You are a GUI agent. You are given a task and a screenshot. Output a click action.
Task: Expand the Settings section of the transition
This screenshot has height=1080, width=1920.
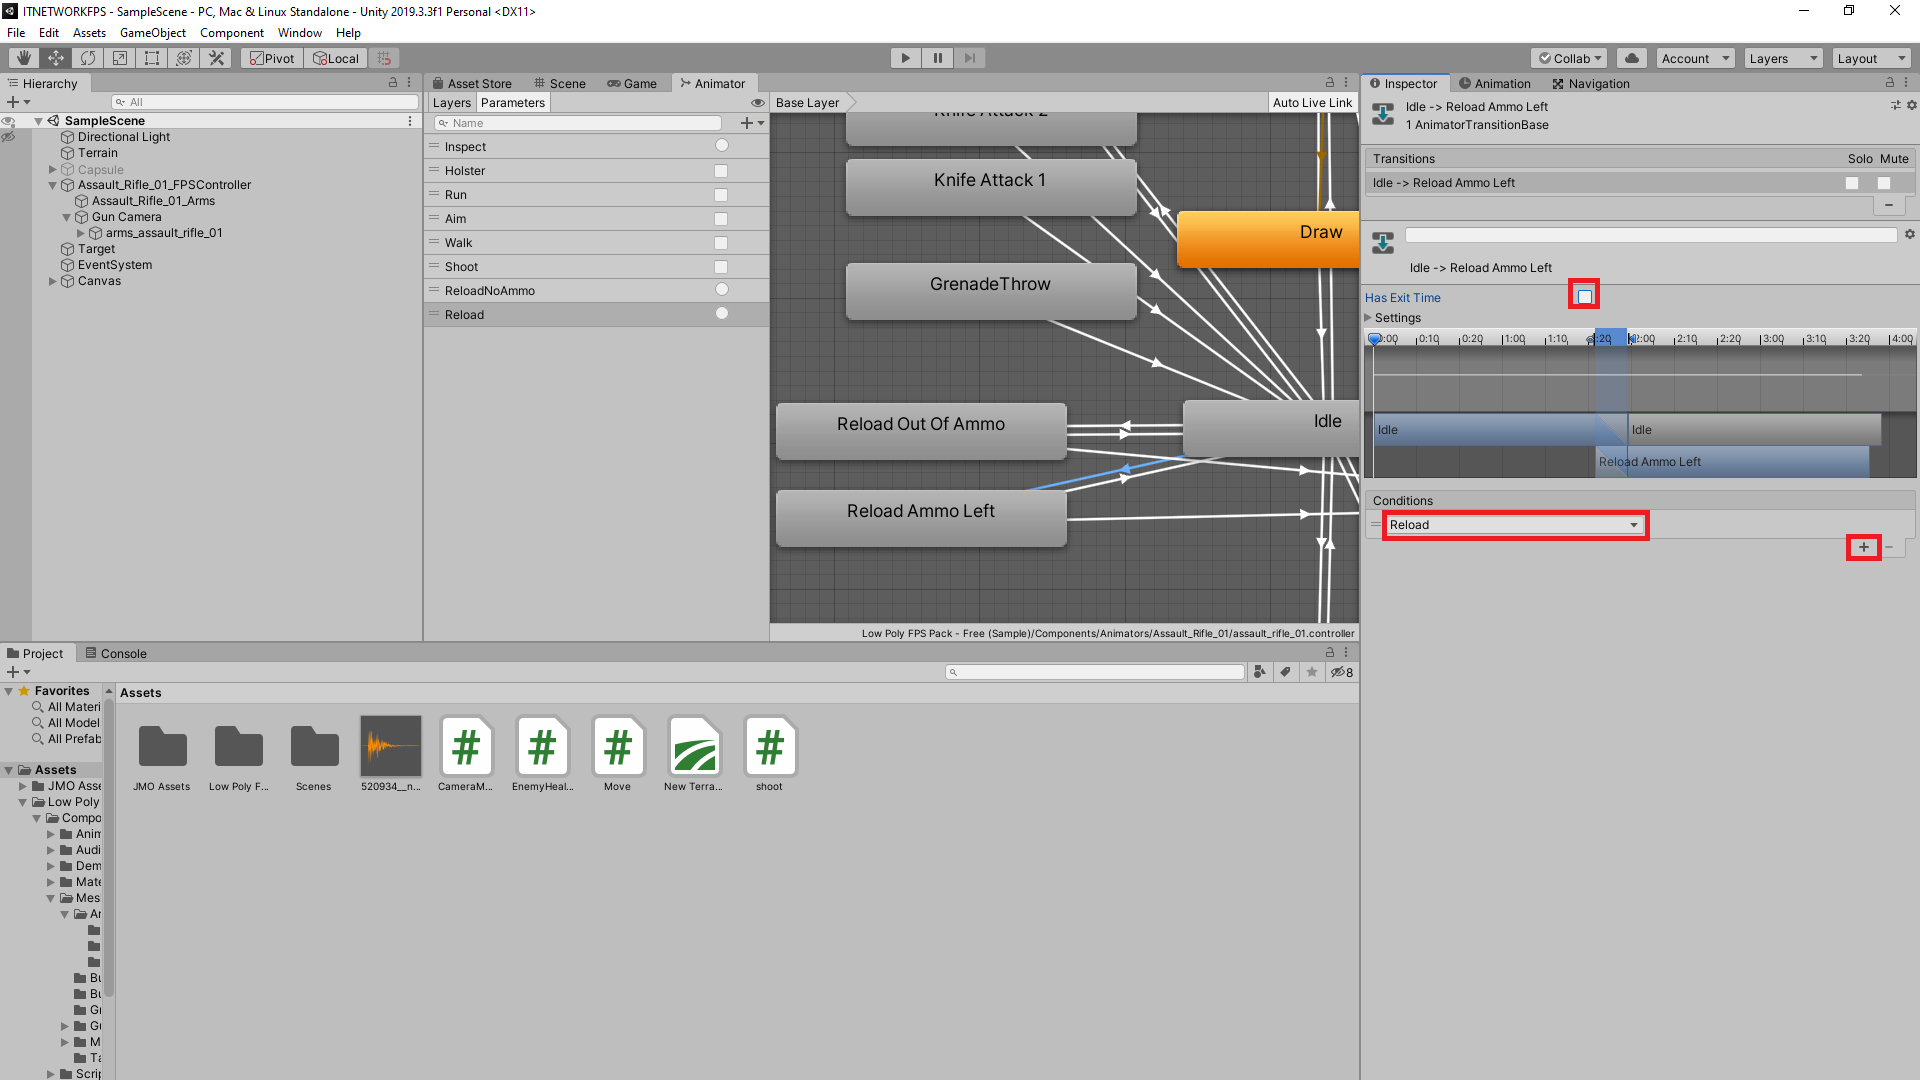click(x=1369, y=317)
